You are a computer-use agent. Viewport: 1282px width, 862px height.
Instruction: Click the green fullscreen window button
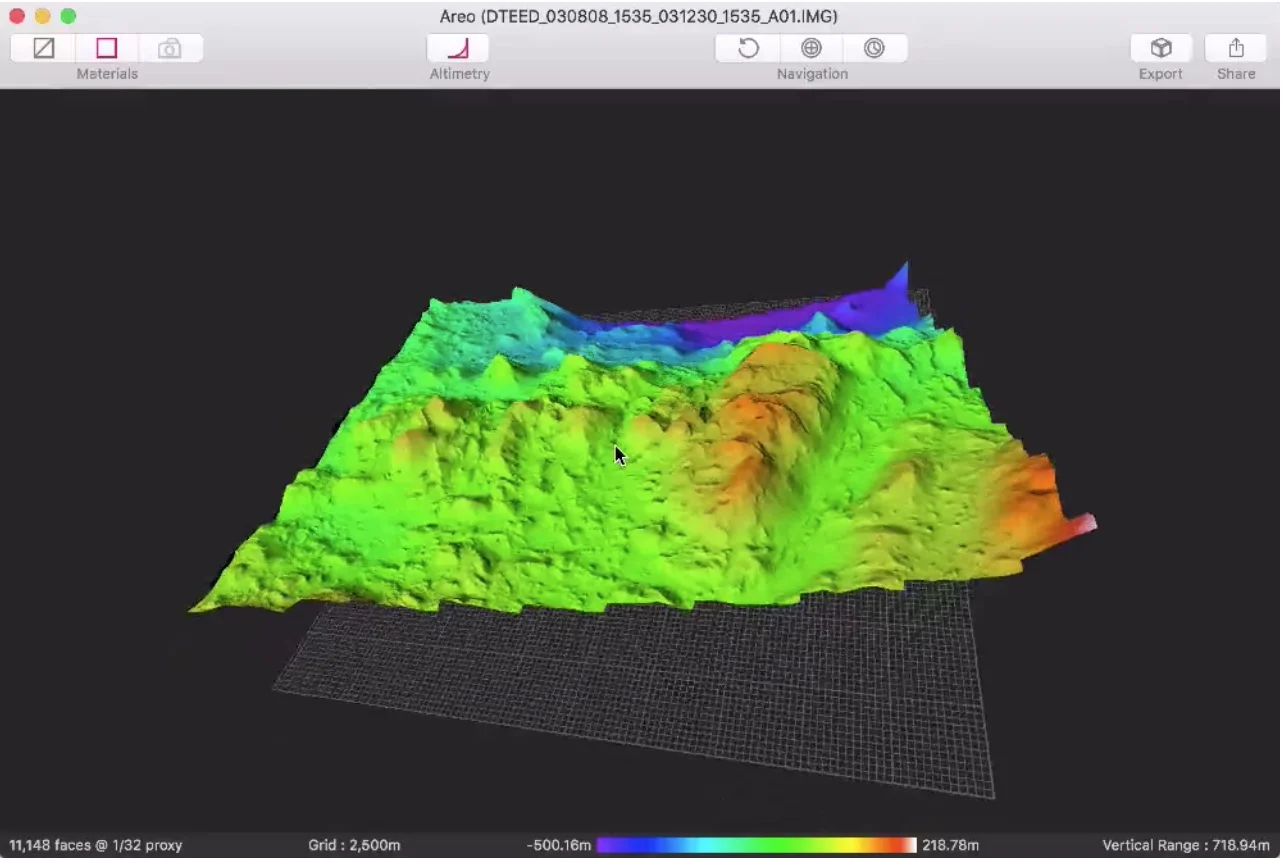coord(68,16)
